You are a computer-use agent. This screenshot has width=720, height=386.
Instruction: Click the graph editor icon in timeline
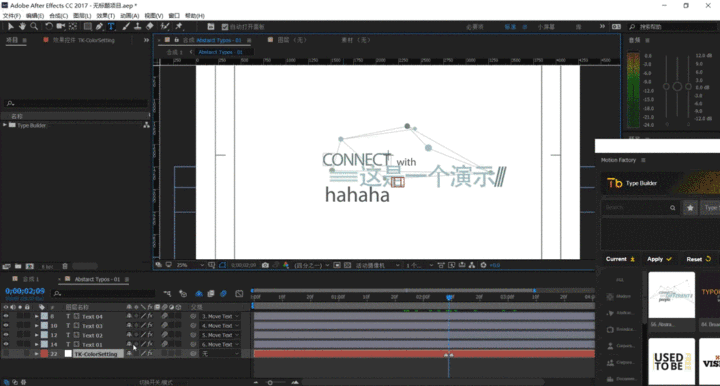239,293
